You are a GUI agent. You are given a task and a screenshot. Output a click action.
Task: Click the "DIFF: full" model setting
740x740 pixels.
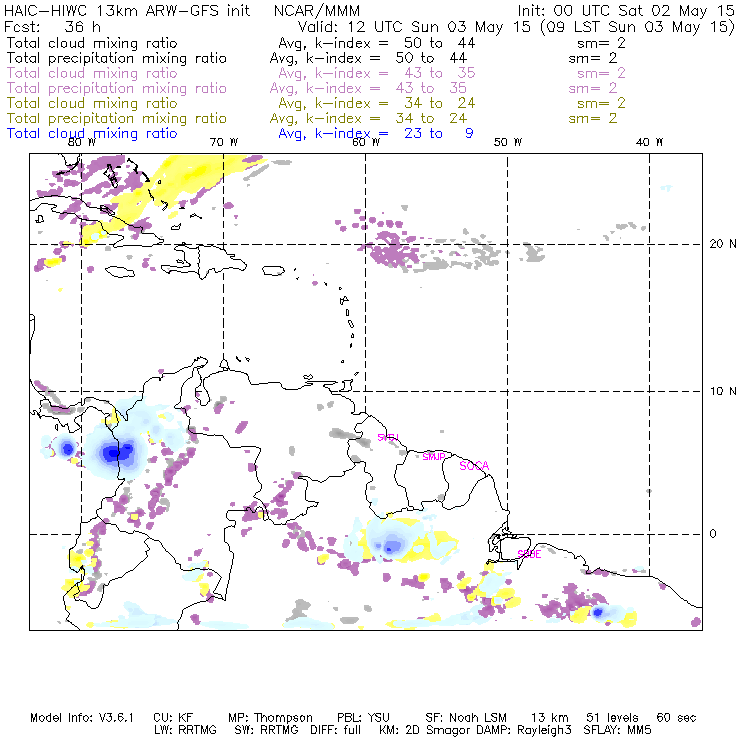(x=336, y=730)
